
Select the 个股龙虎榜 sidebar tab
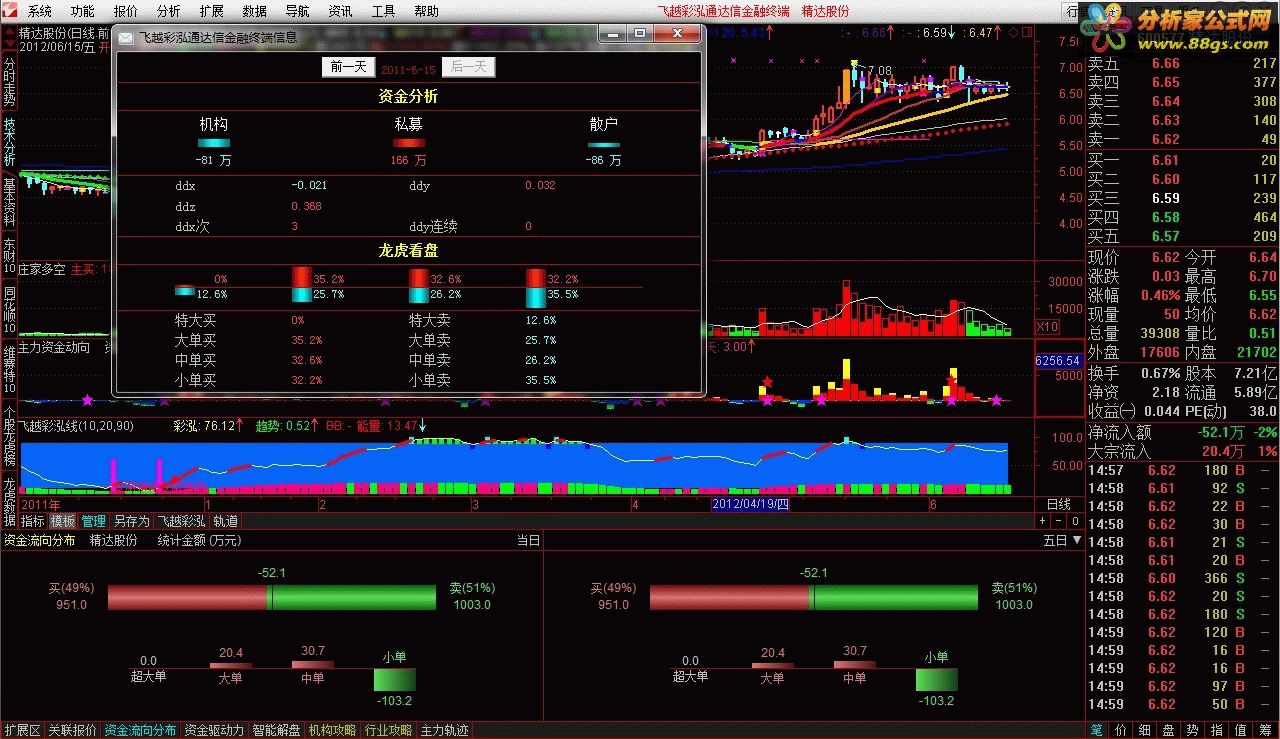[x=9, y=435]
